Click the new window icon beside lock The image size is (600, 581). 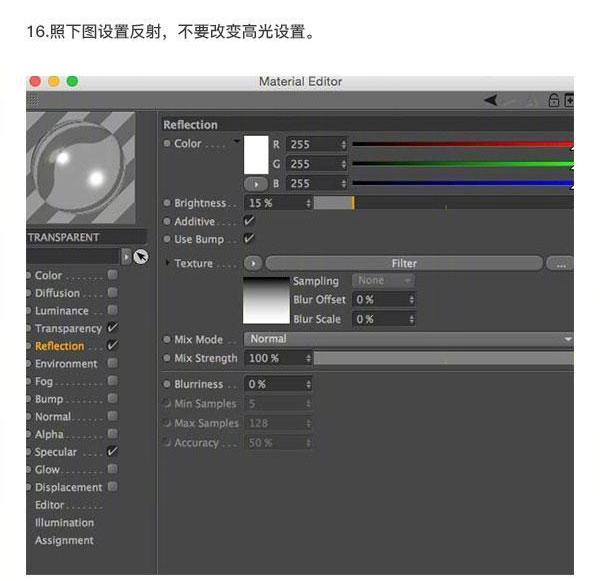(570, 100)
